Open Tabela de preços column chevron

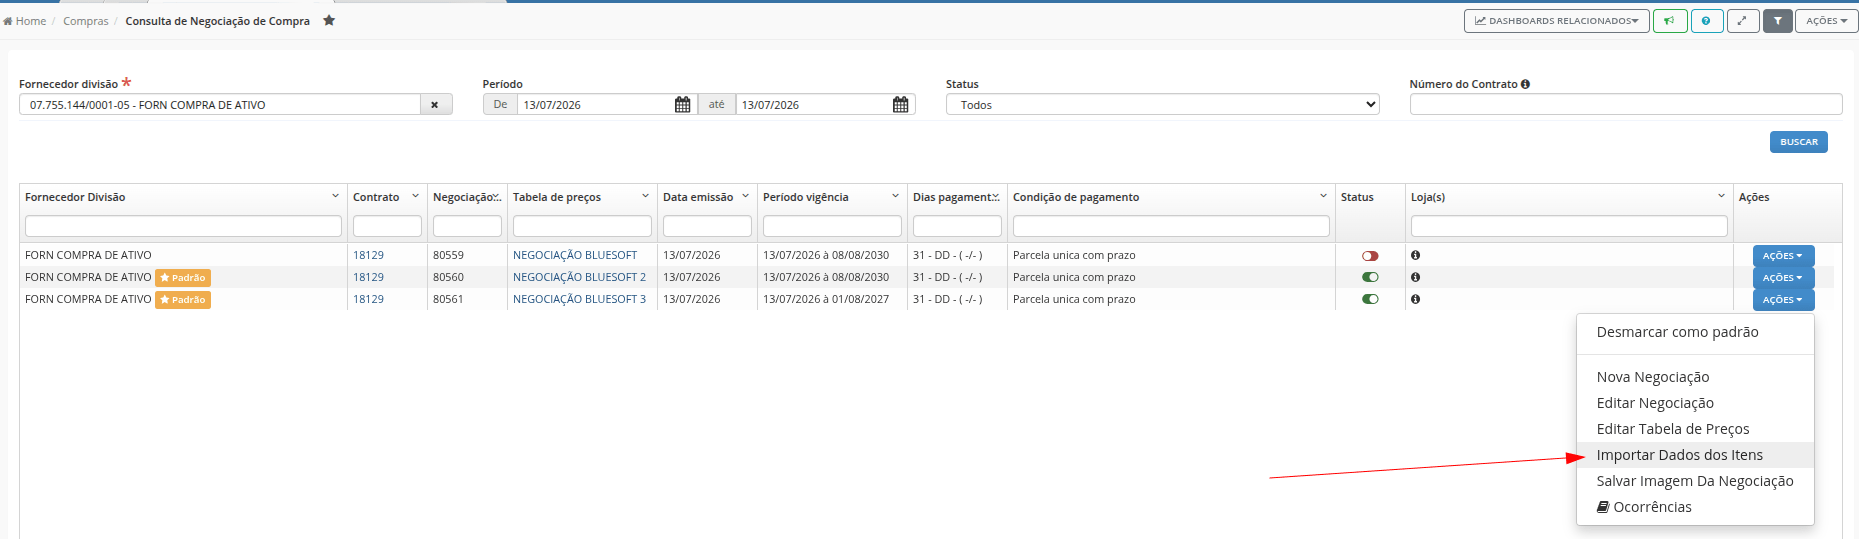pyautogui.click(x=645, y=197)
